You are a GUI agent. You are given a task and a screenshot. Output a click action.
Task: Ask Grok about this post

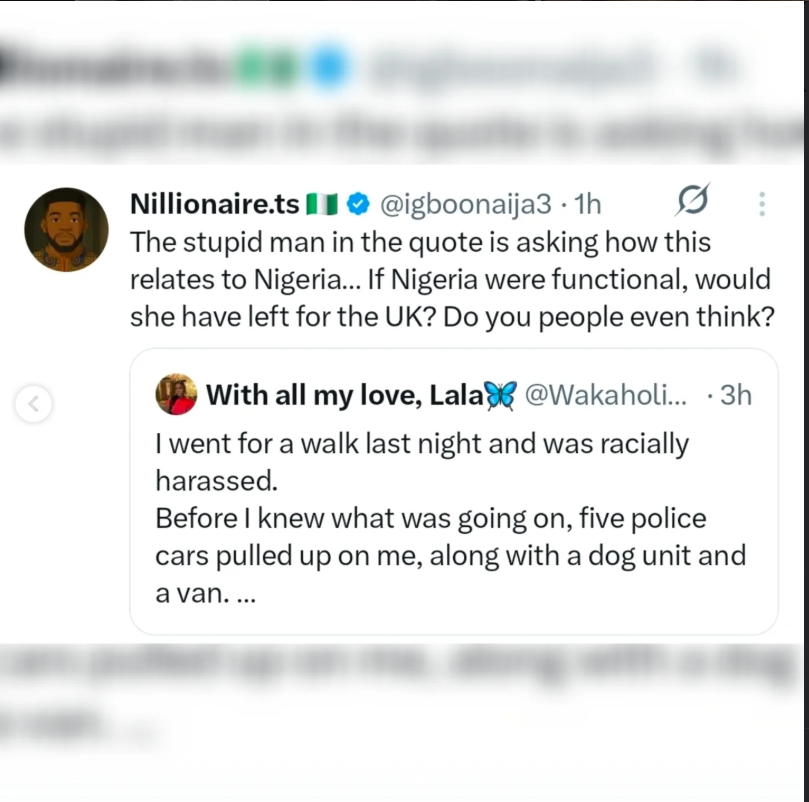click(694, 201)
